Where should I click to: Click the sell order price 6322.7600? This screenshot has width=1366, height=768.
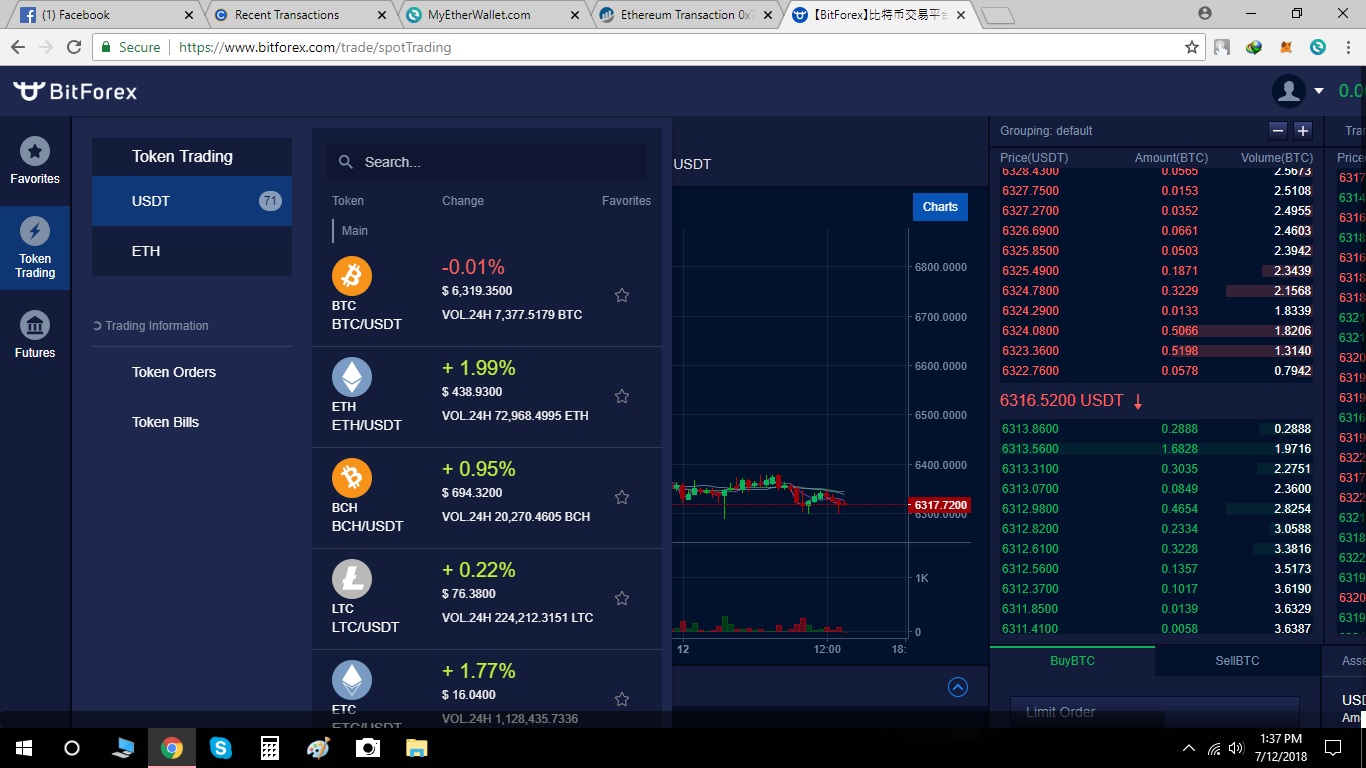[x=1030, y=371]
